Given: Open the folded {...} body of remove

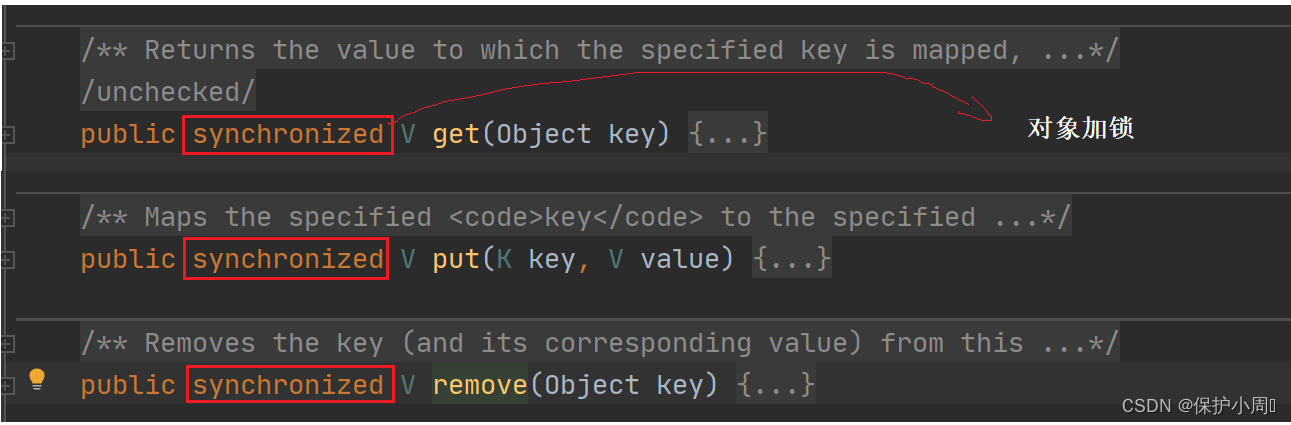Looking at the screenshot, I should click(x=776, y=385).
